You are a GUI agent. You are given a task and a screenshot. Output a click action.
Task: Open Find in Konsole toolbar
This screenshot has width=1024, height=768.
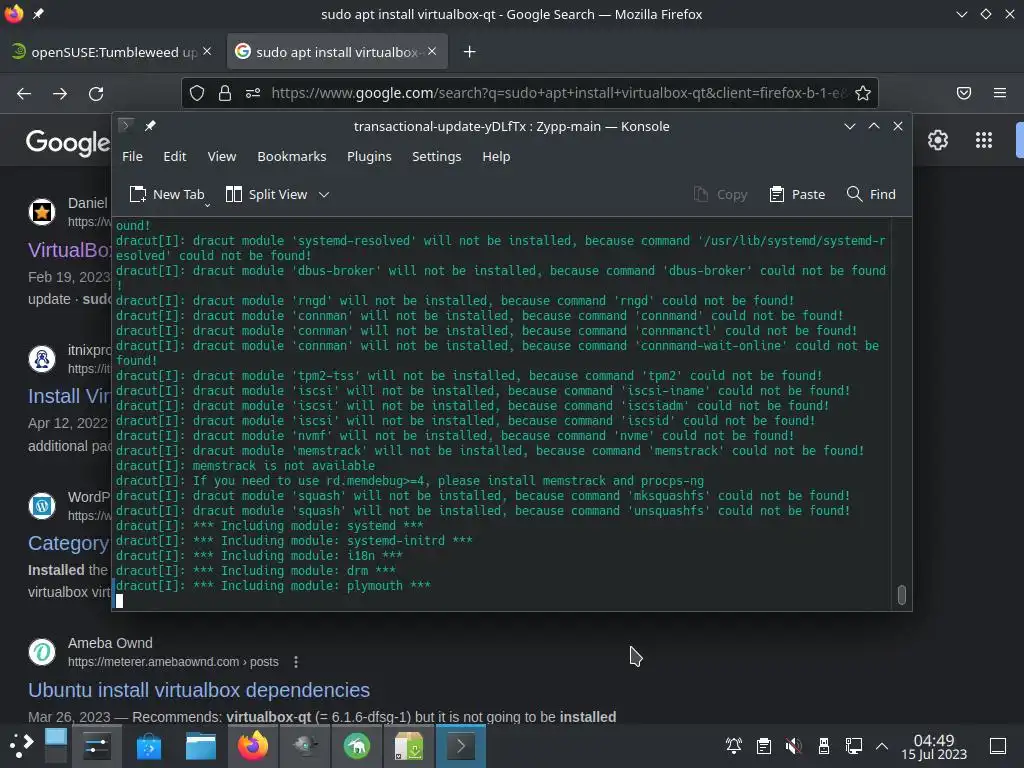click(x=871, y=195)
